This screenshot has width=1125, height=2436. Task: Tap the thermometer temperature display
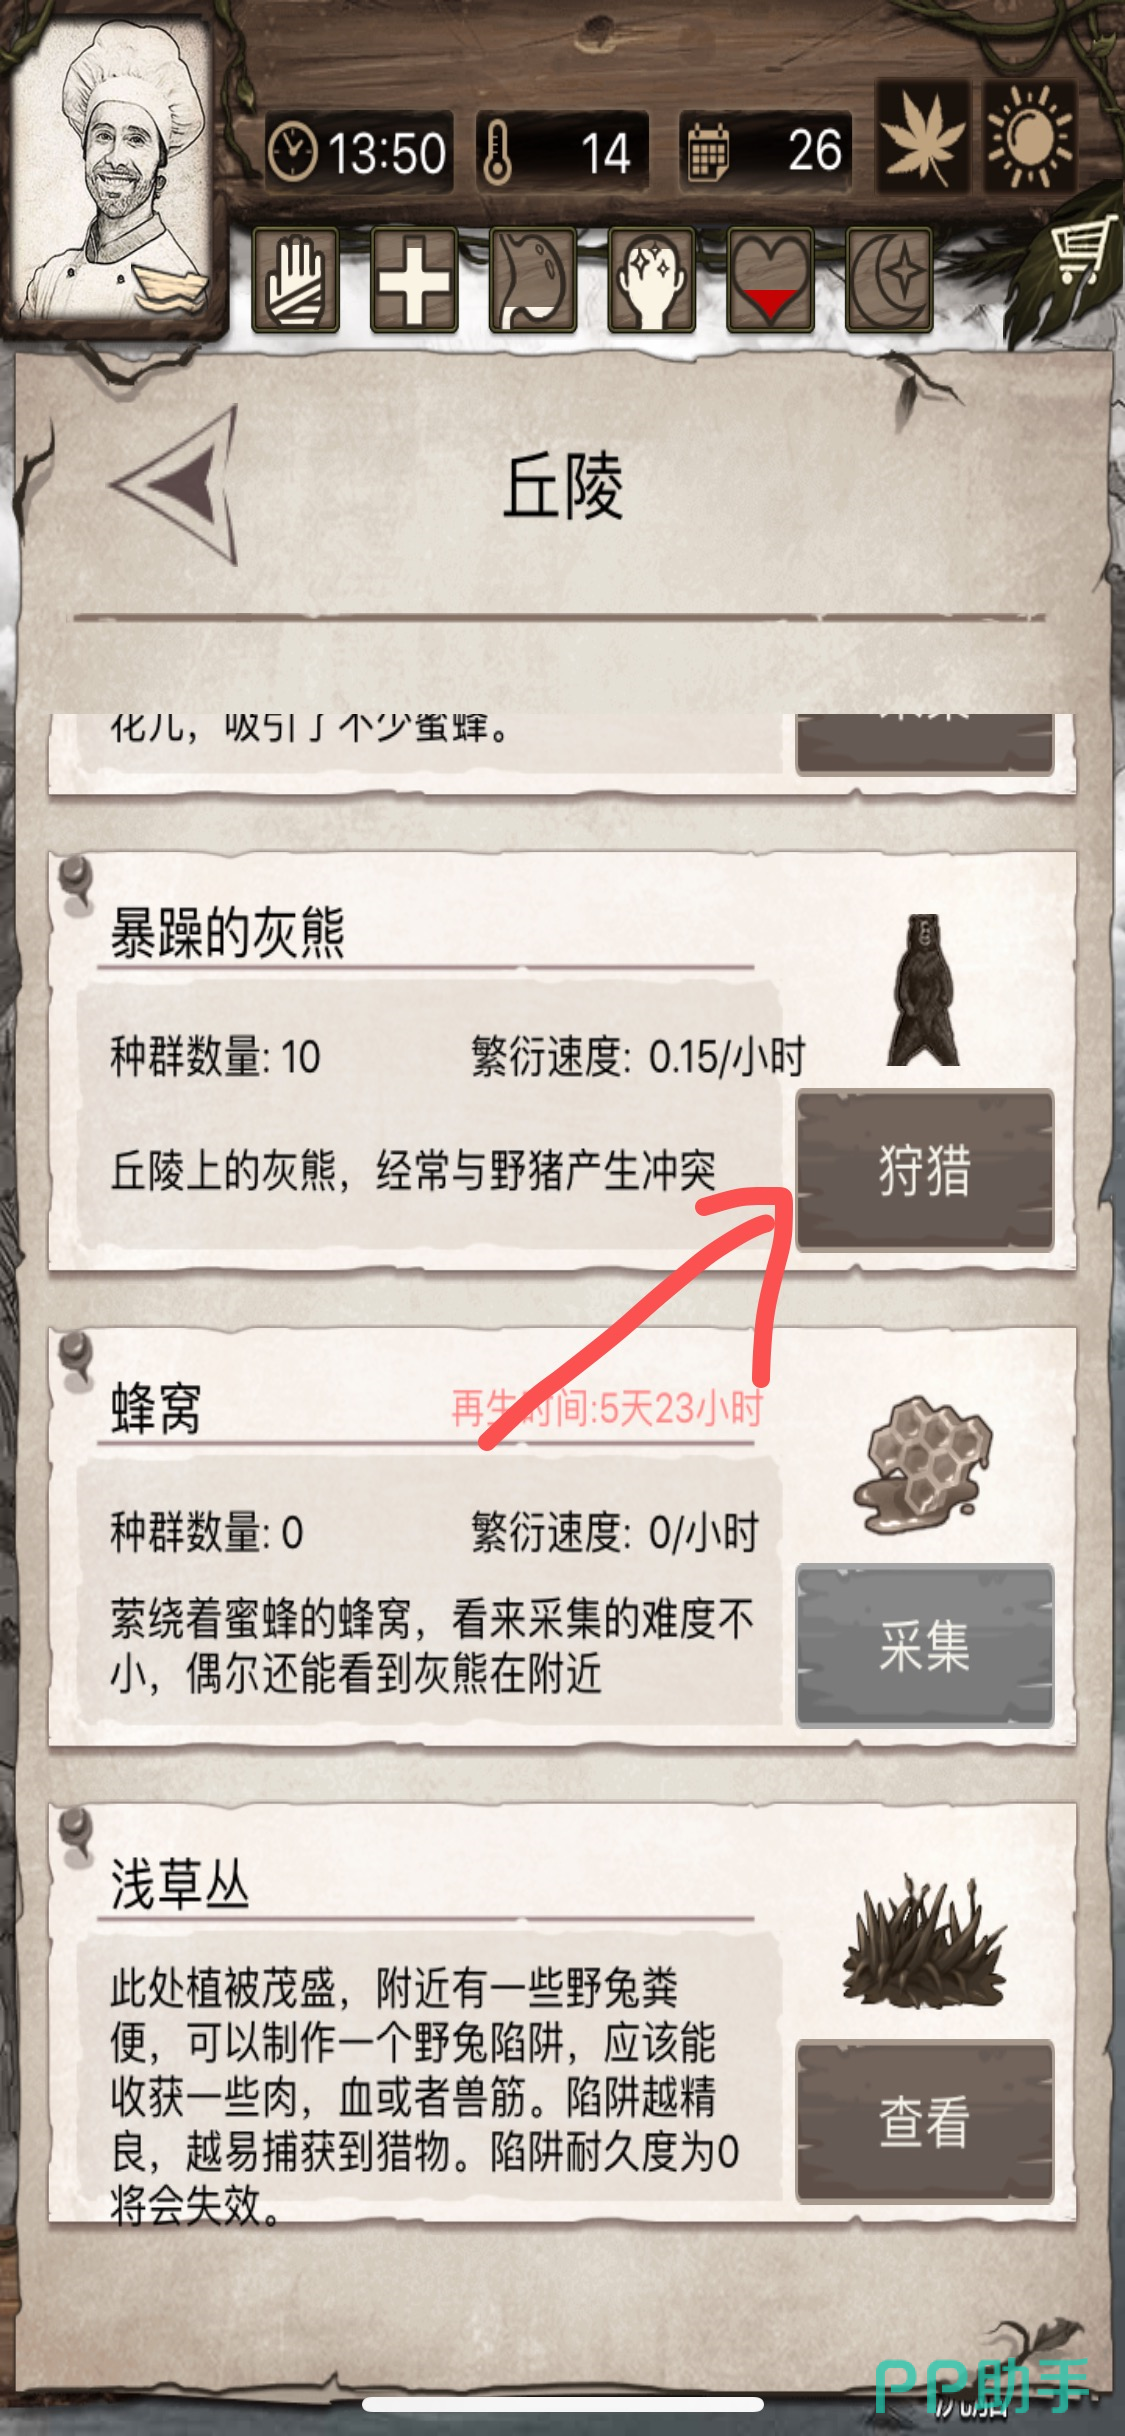click(562, 152)
